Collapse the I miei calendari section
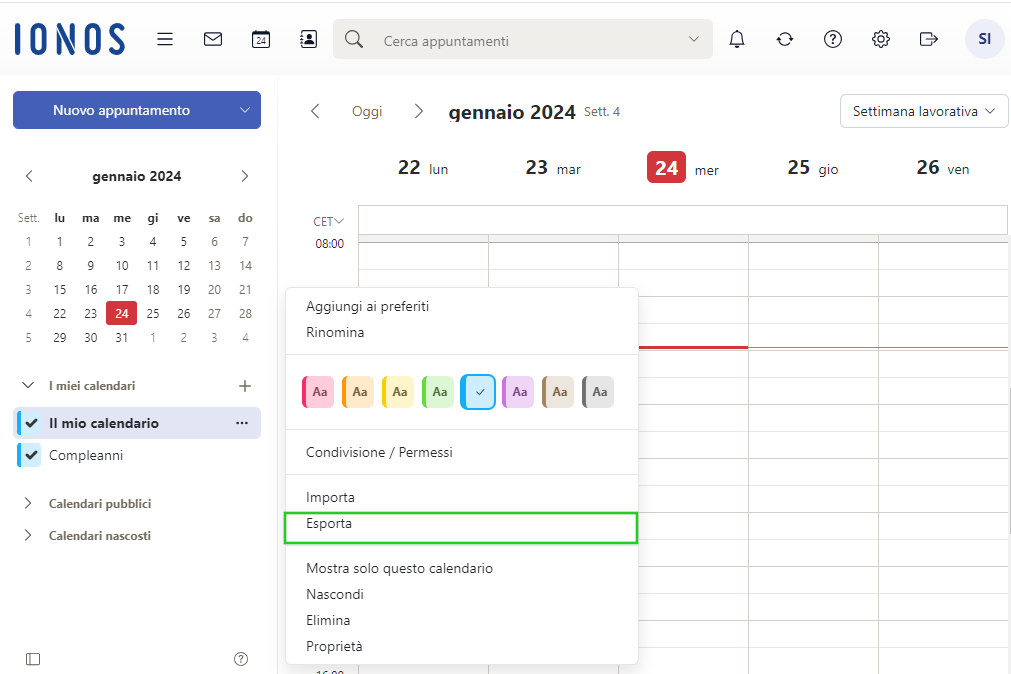The height and width of the screenshot is (674, 1011). click(28, 386)
